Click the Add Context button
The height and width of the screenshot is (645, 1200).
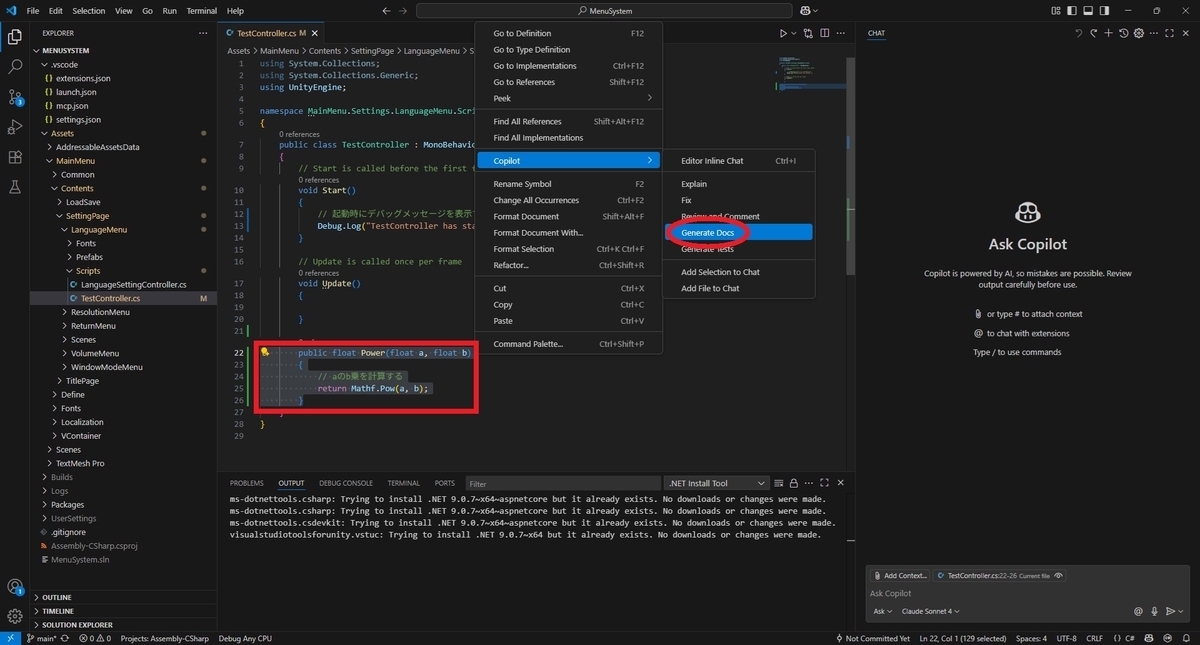click(900, 575)
